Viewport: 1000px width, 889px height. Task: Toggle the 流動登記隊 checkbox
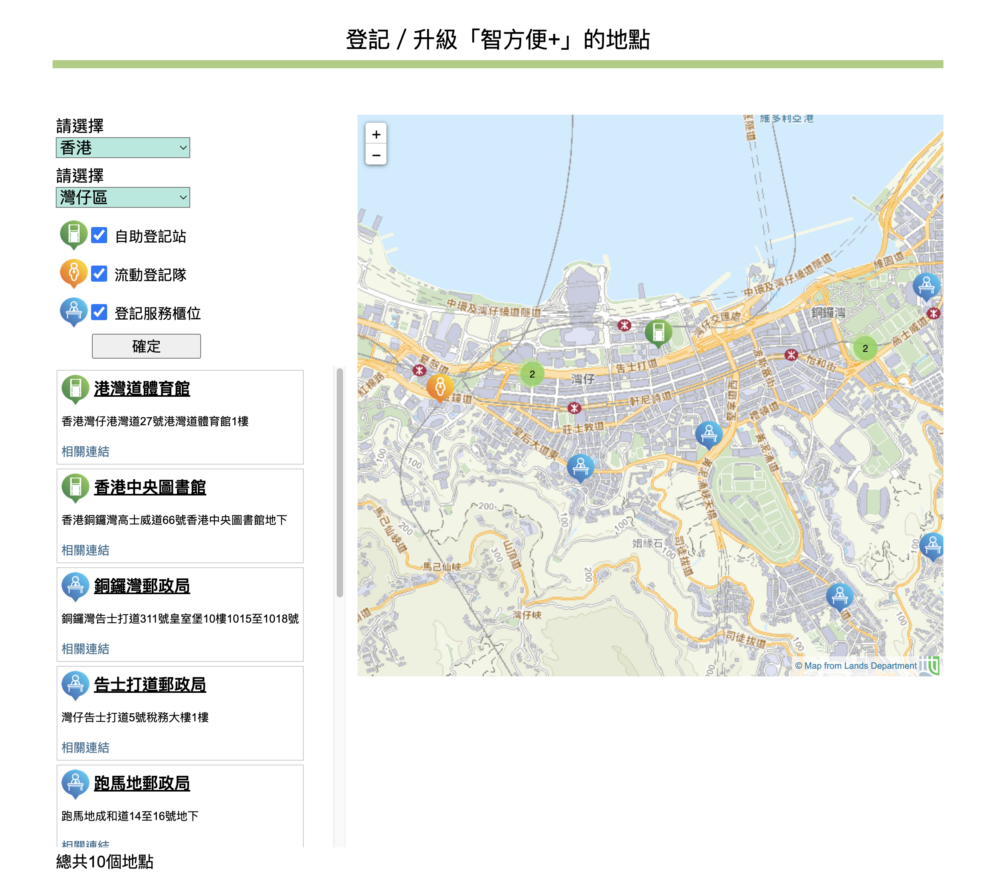click(98, 273)
